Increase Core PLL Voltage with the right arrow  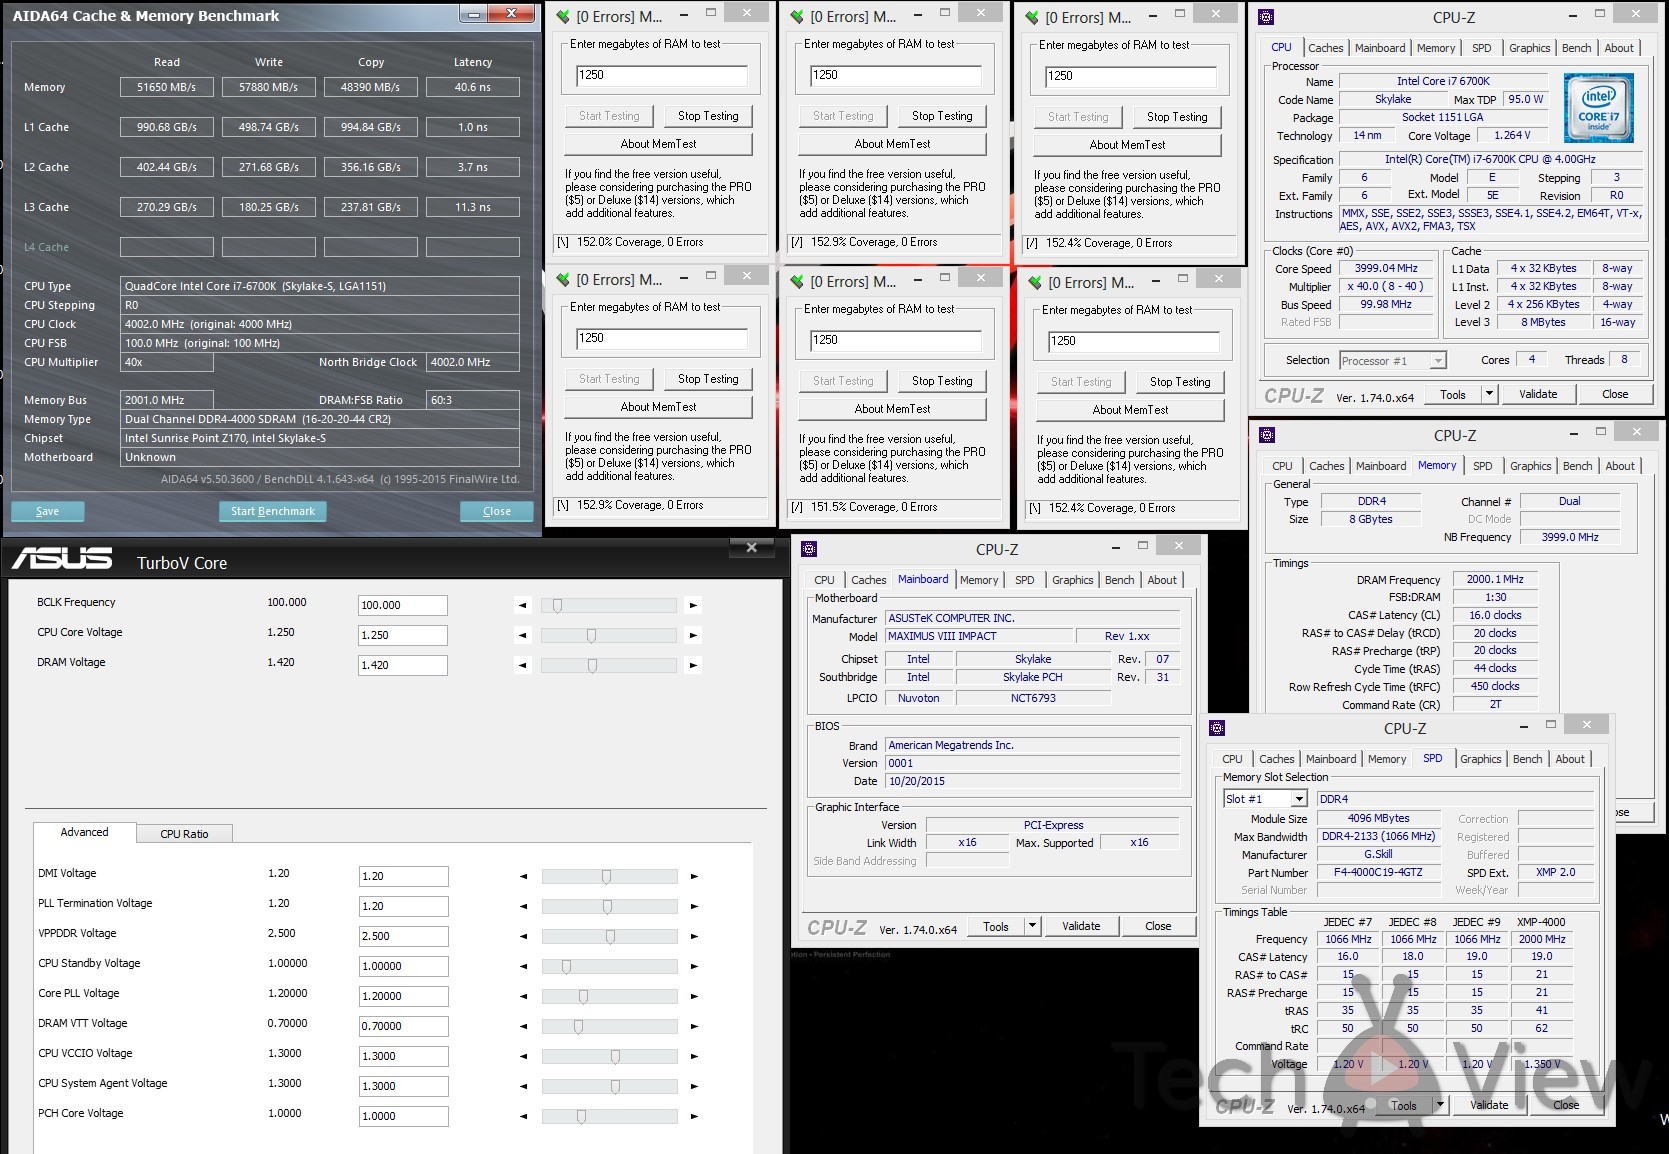click(694, 996)
